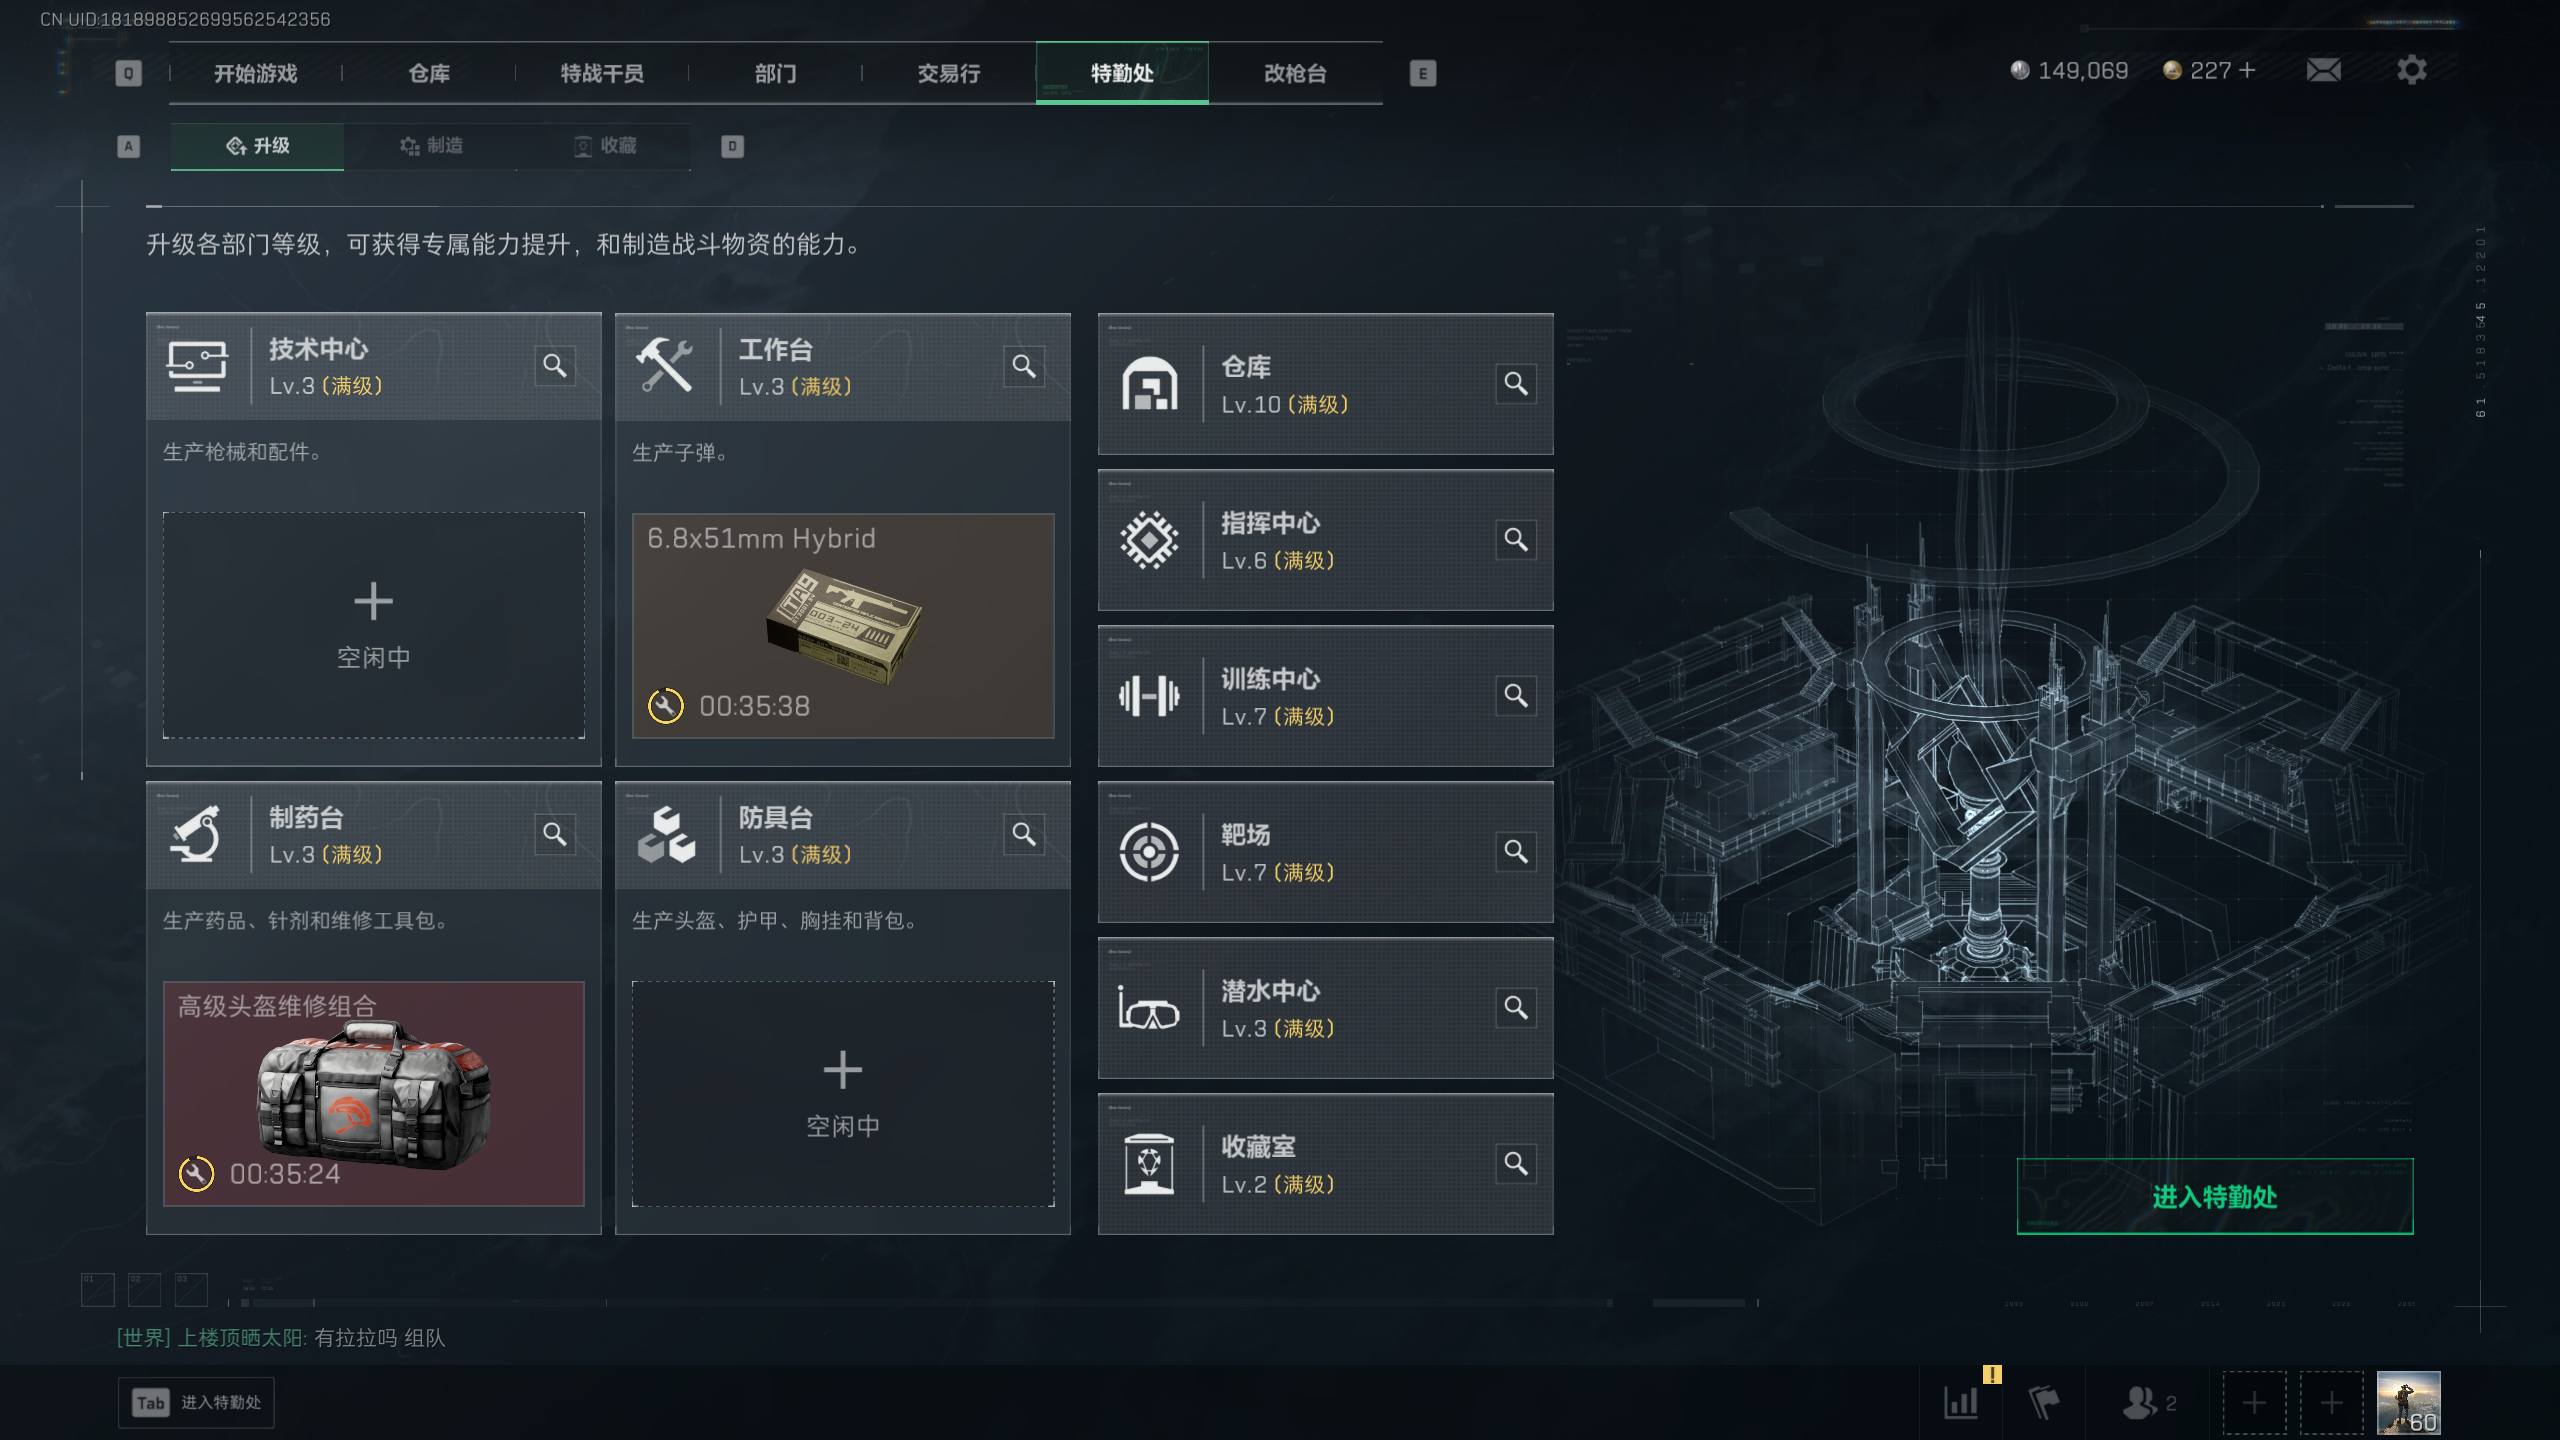Open the 交易行 top menu tab
2560x1440 pixels.
coord(949,73)
